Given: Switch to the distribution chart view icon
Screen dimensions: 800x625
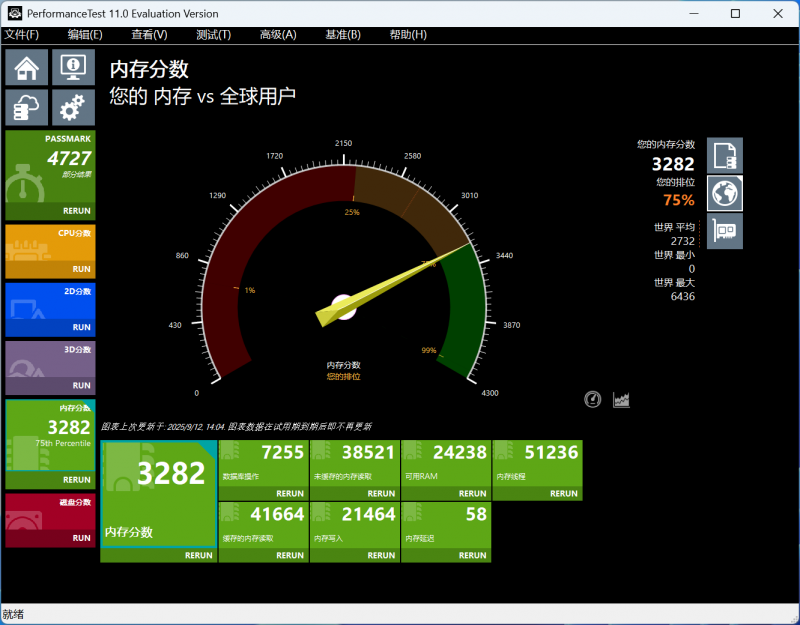Looking at the screenshot, I should [621, 400].
